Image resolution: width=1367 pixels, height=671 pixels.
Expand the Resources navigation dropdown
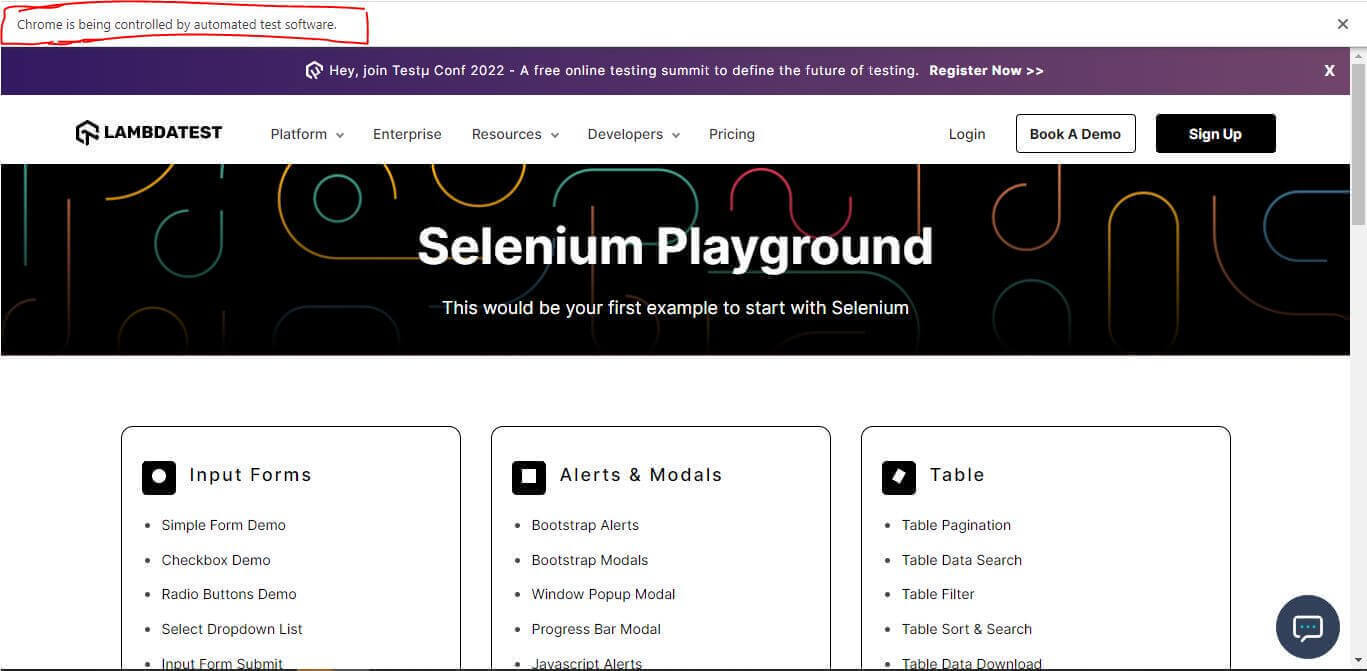click(x=513, y=133)
